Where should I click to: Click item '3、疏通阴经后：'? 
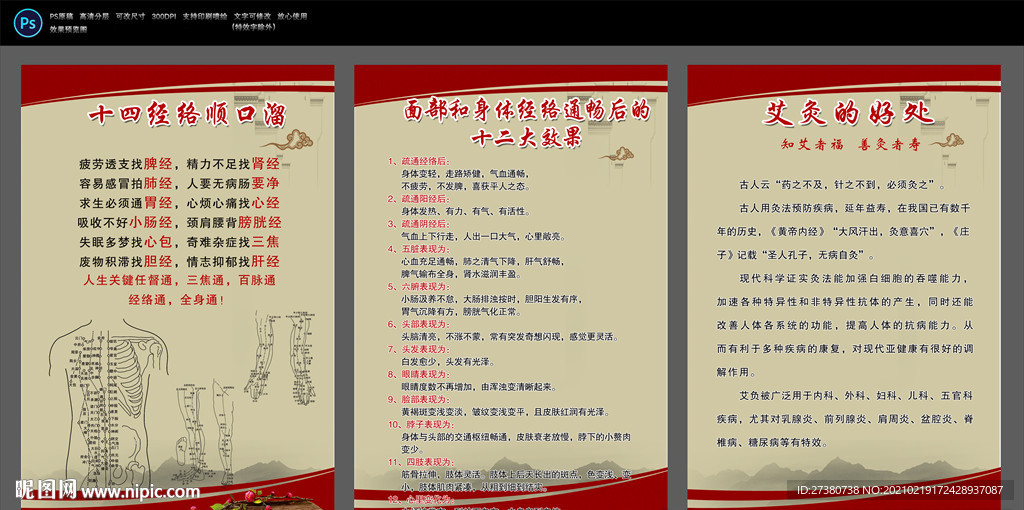[x=419, y=223]
